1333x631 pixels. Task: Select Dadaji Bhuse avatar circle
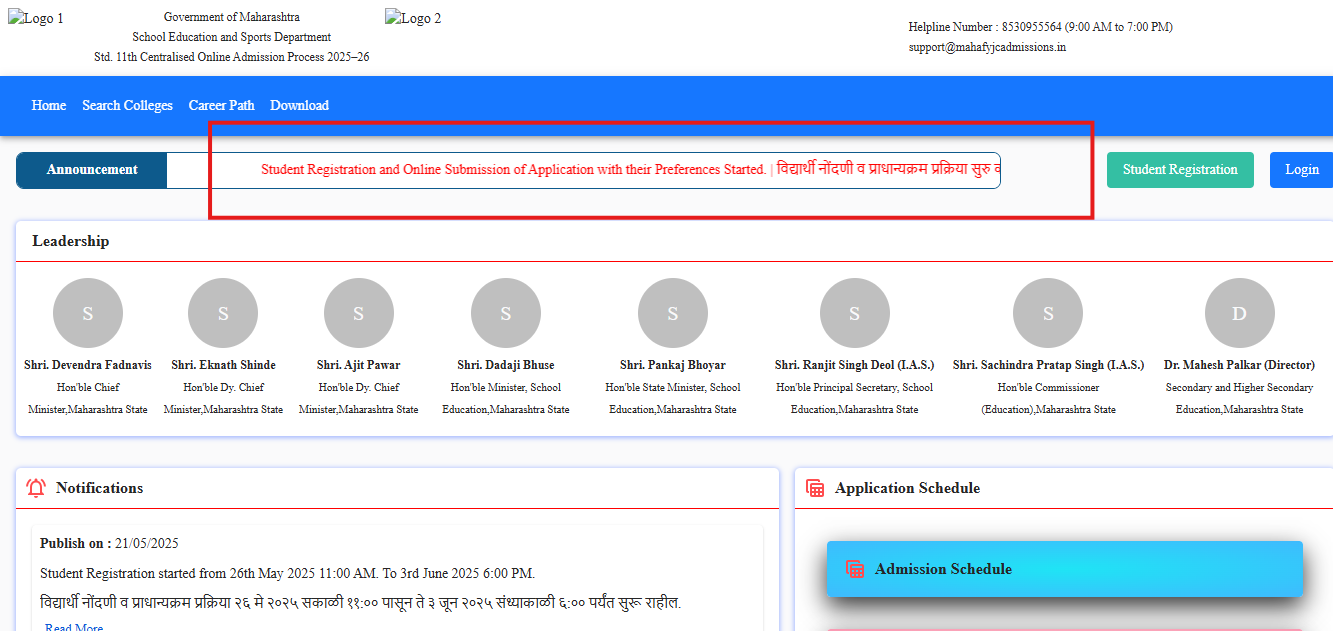[506, 313]
